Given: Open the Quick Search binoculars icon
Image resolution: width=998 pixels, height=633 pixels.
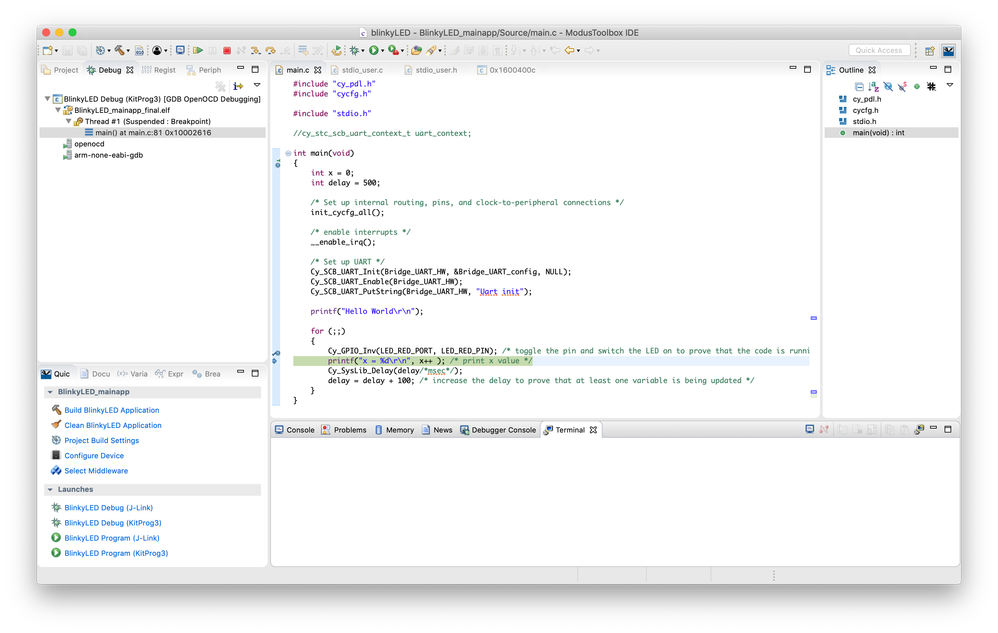Looking at the screenshot, I should (x=141, y=50).
